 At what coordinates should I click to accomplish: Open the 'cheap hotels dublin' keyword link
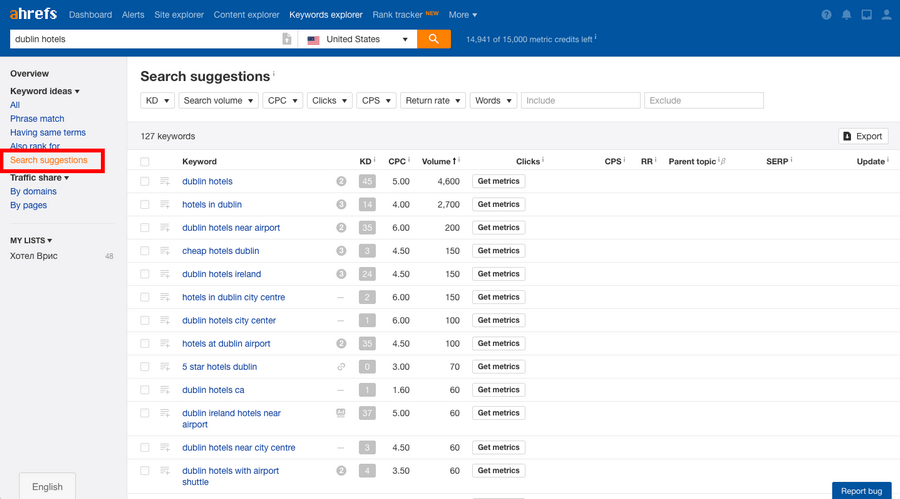click(x=220, y=251)
